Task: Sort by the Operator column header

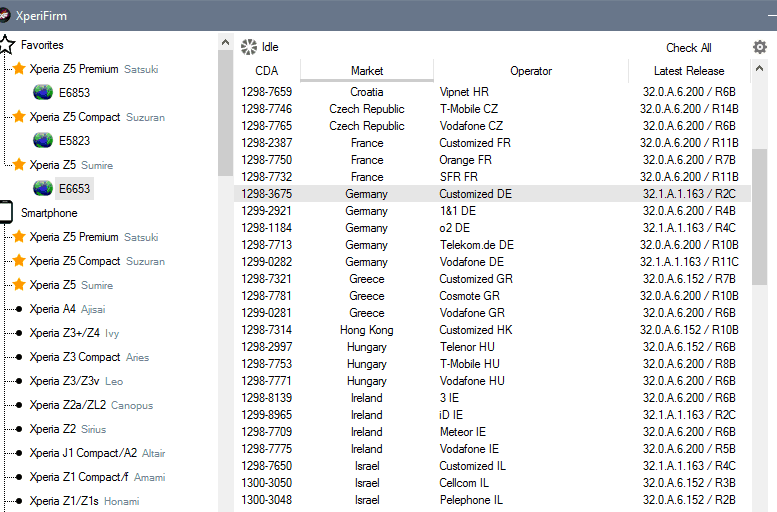Action: click(531, 71)
